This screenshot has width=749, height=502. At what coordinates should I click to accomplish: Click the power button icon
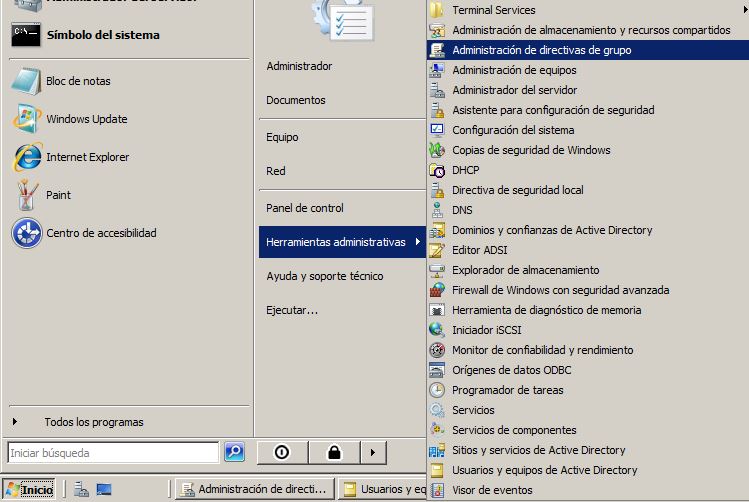pyautogui.click(x=282, y=452)
